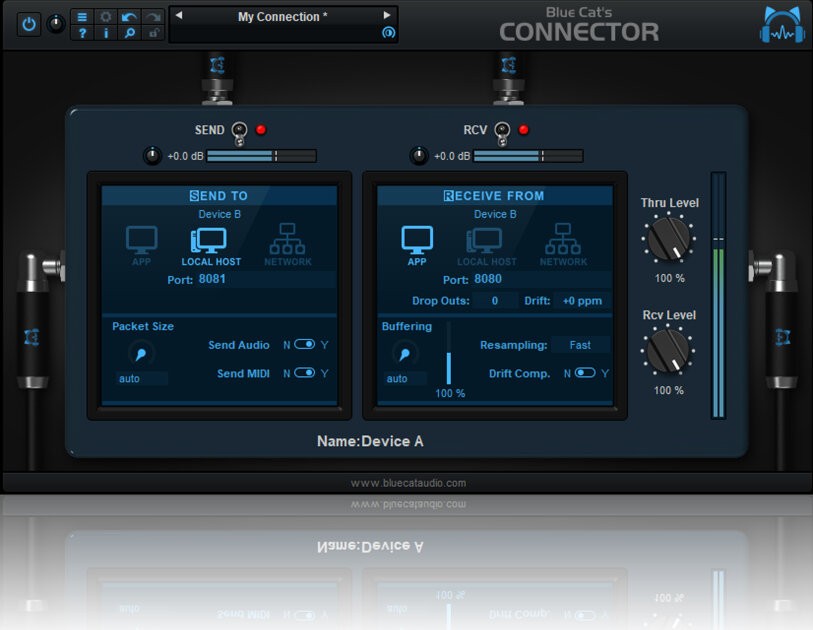The height and width of the screenshot is (630, 813).
Task: Select NETWORK mode in Send To
Action: [x=288, y=245]
